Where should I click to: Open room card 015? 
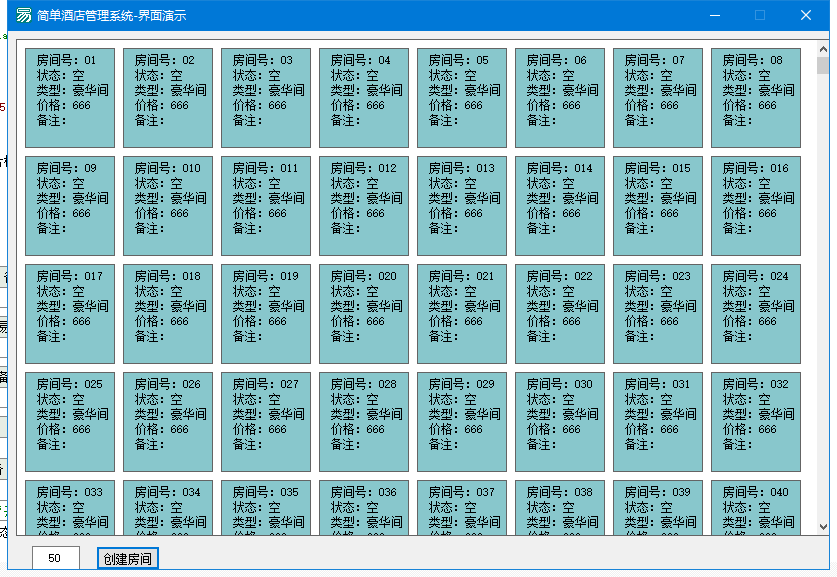click(658, 206)
